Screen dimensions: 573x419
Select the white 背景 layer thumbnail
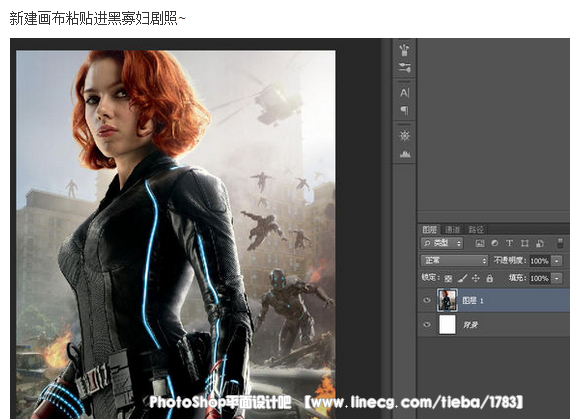tap(447, 324)
